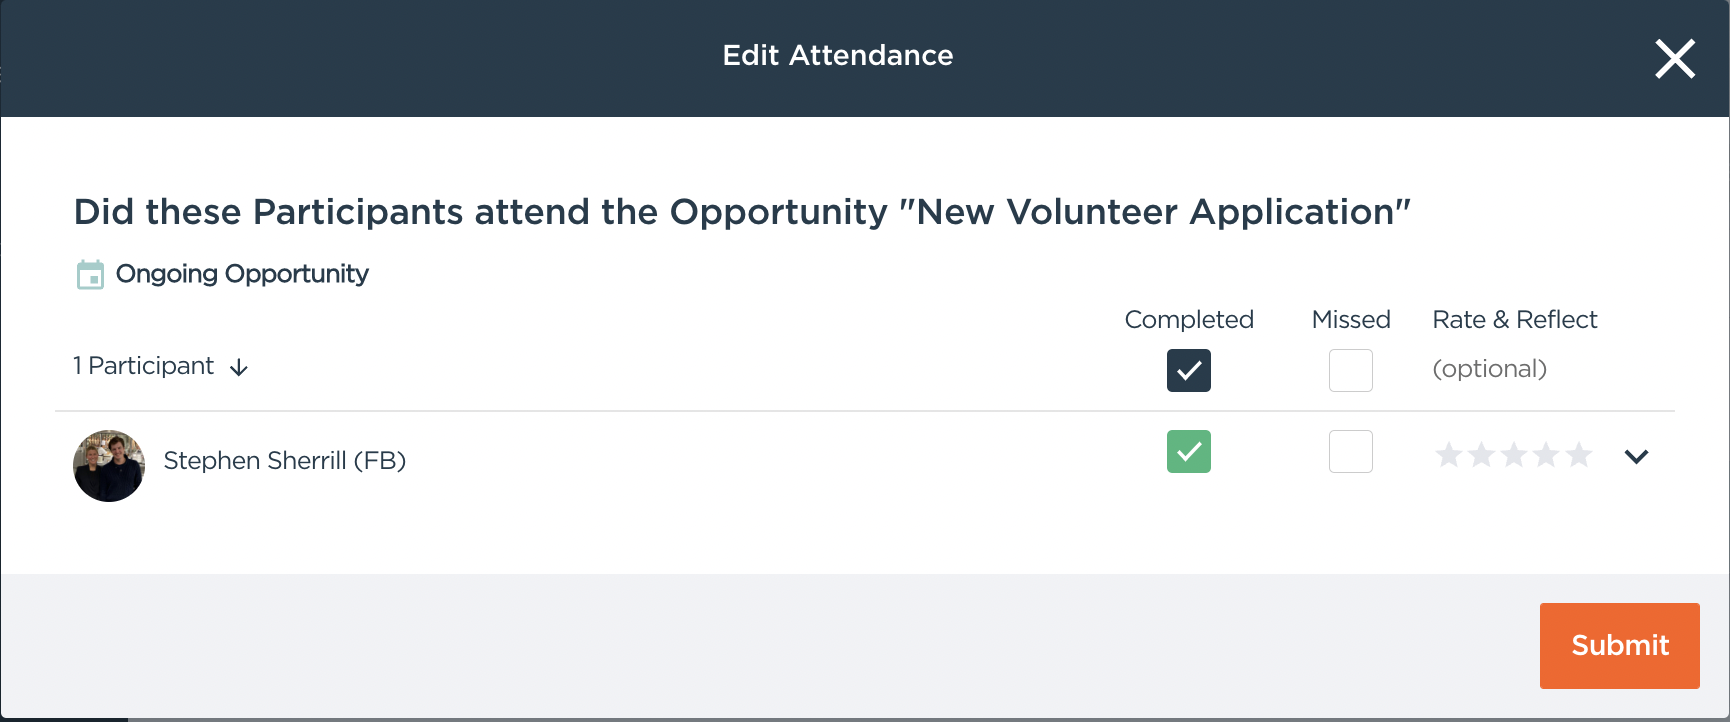Image resolution: width=1730 pixels, height=722 pixels.
Task: Expand Stephen Sherrill's Rate & Reflect chevron
Action: (1636, 457)
